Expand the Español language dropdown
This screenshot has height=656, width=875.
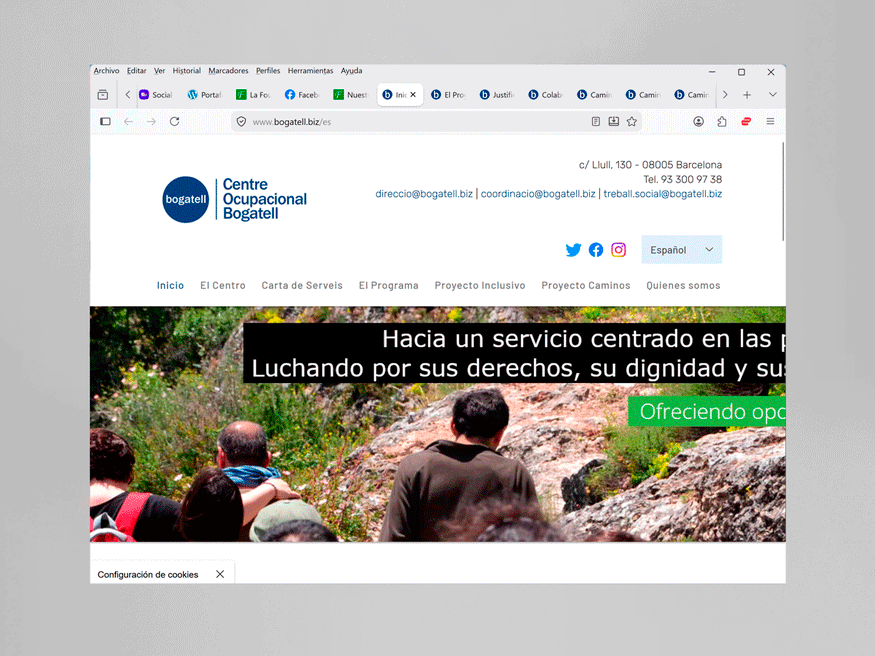[681, 250]
